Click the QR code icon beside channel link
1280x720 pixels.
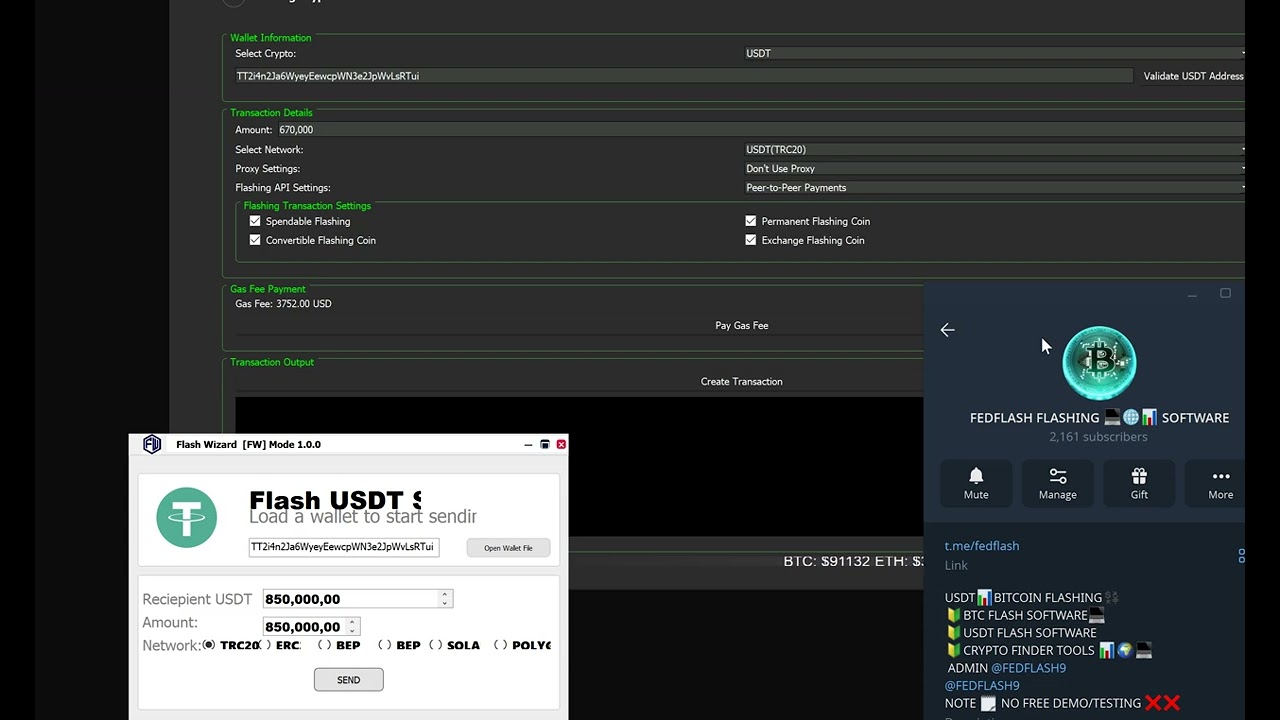click(x=1241, y=555)
